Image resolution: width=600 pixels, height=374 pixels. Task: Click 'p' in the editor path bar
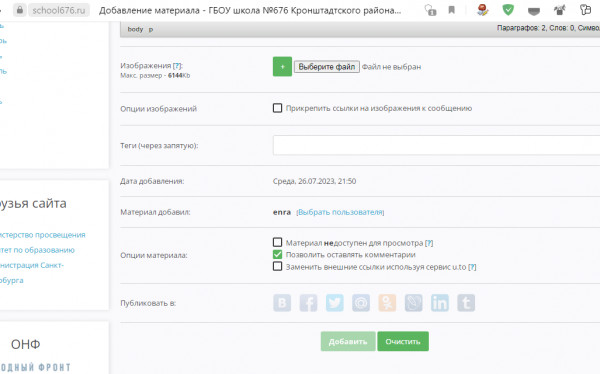click(x=151, y=29)
